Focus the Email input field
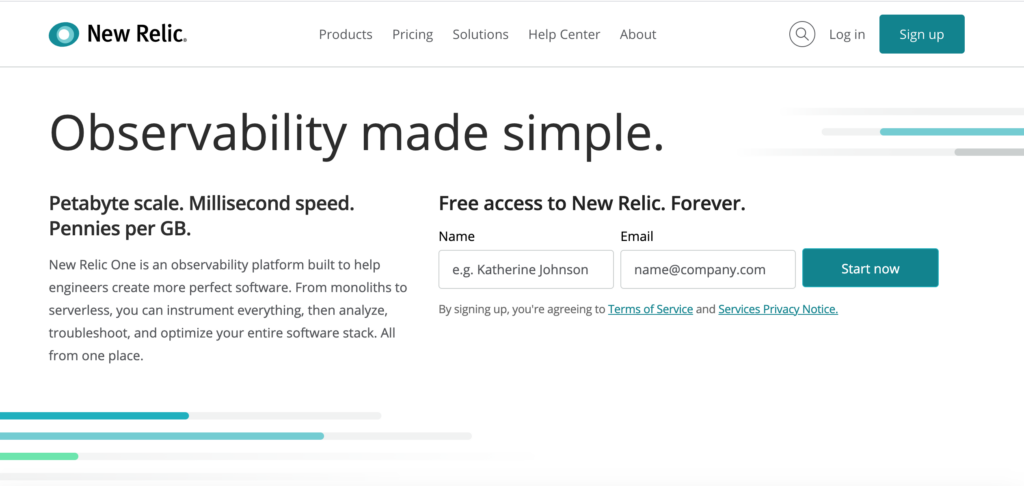 point(708,269)
